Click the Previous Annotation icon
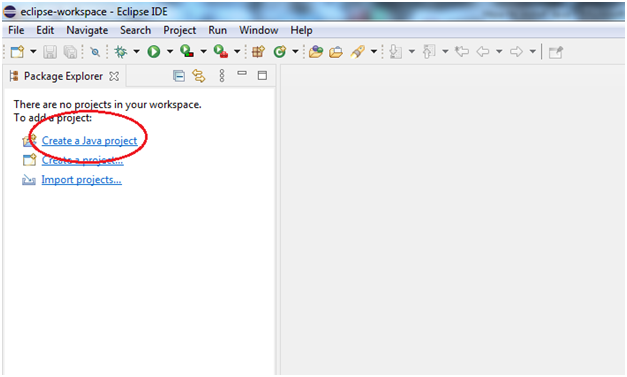The height and width of the screenshot is (377, 627). (x=429, y=52)
